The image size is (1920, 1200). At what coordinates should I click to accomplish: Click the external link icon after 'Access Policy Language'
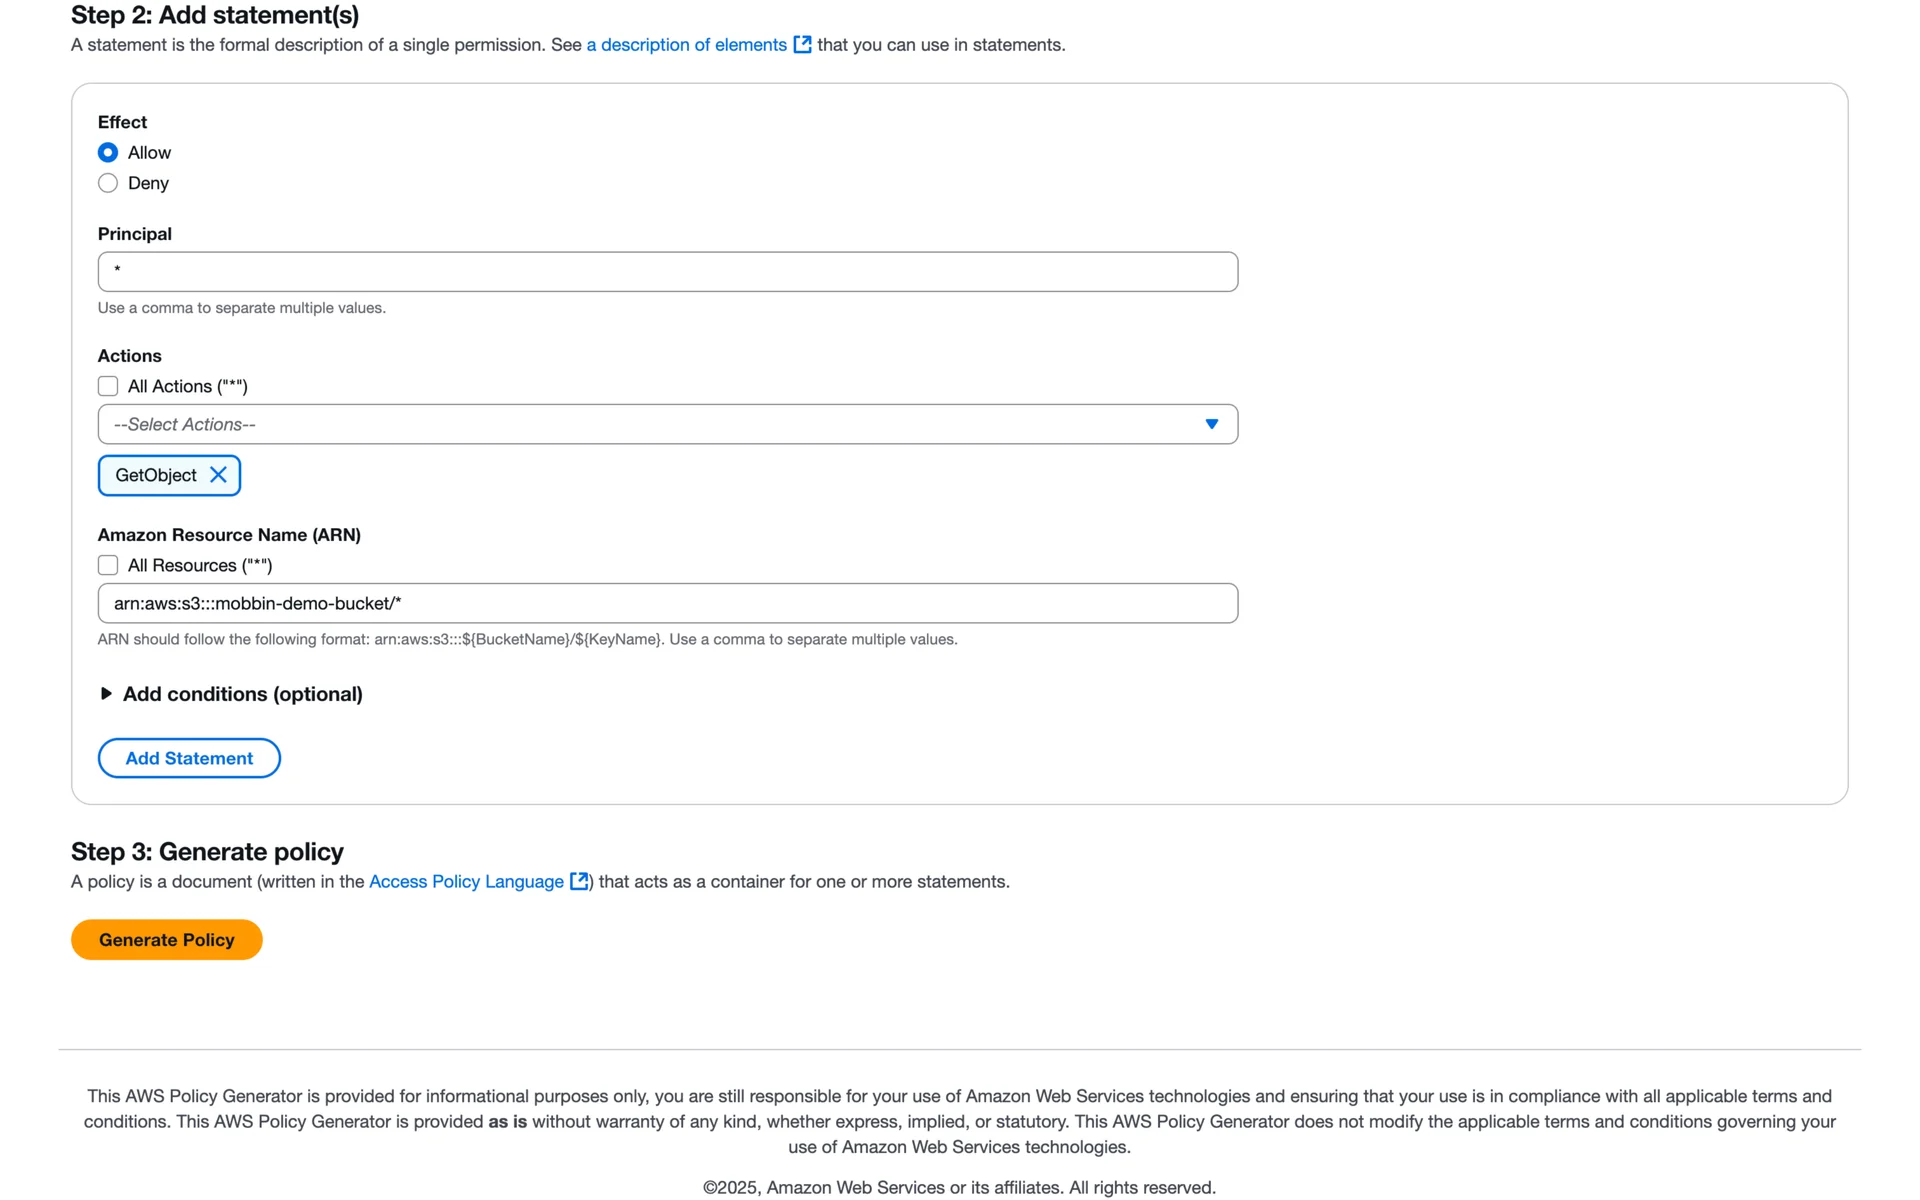coord(579,881)
